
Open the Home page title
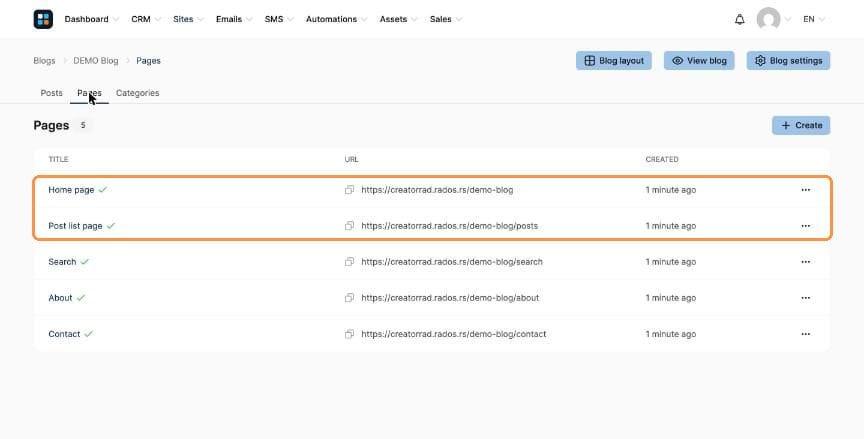click(71, 190)
